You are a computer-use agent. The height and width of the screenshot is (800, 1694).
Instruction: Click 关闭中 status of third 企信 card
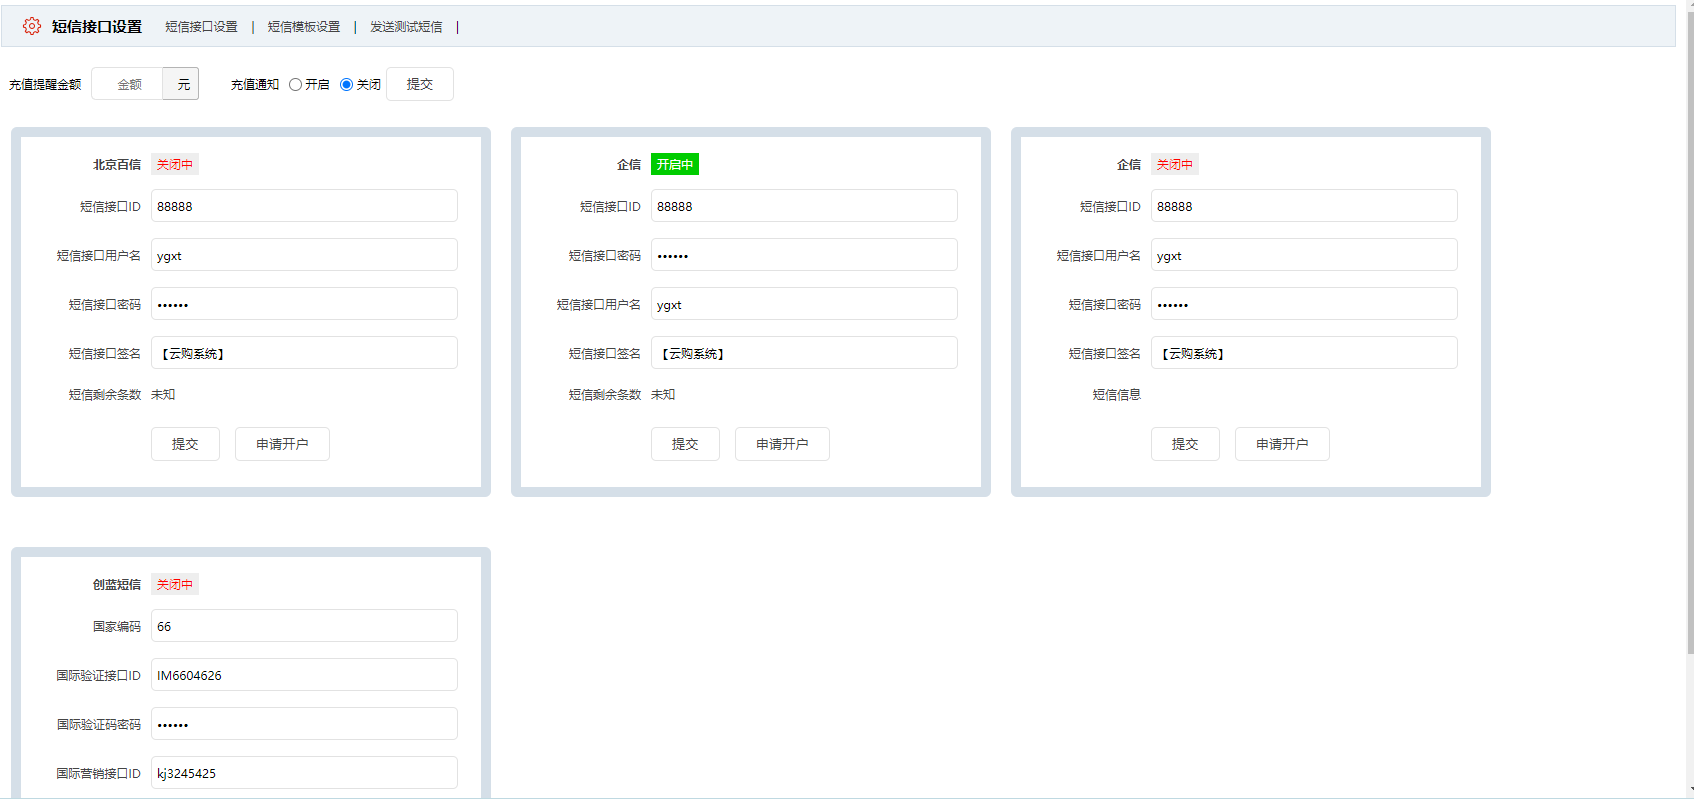(x=1175, y=165)
